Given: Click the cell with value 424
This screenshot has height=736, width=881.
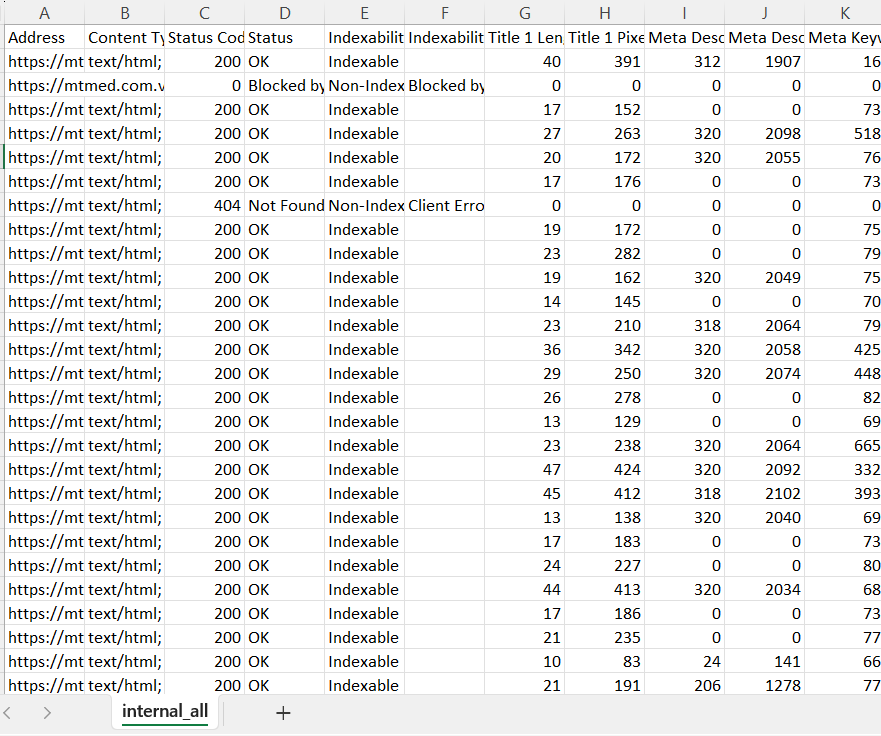Looking at the screenshot, I should (x=604, y=469).
